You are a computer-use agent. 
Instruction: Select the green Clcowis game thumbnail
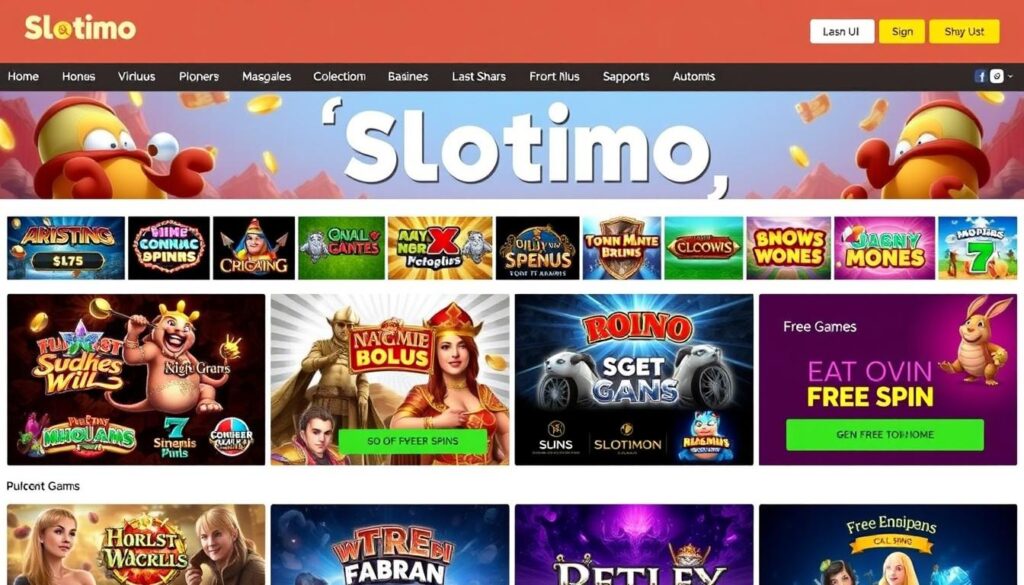tap(703, 248)
